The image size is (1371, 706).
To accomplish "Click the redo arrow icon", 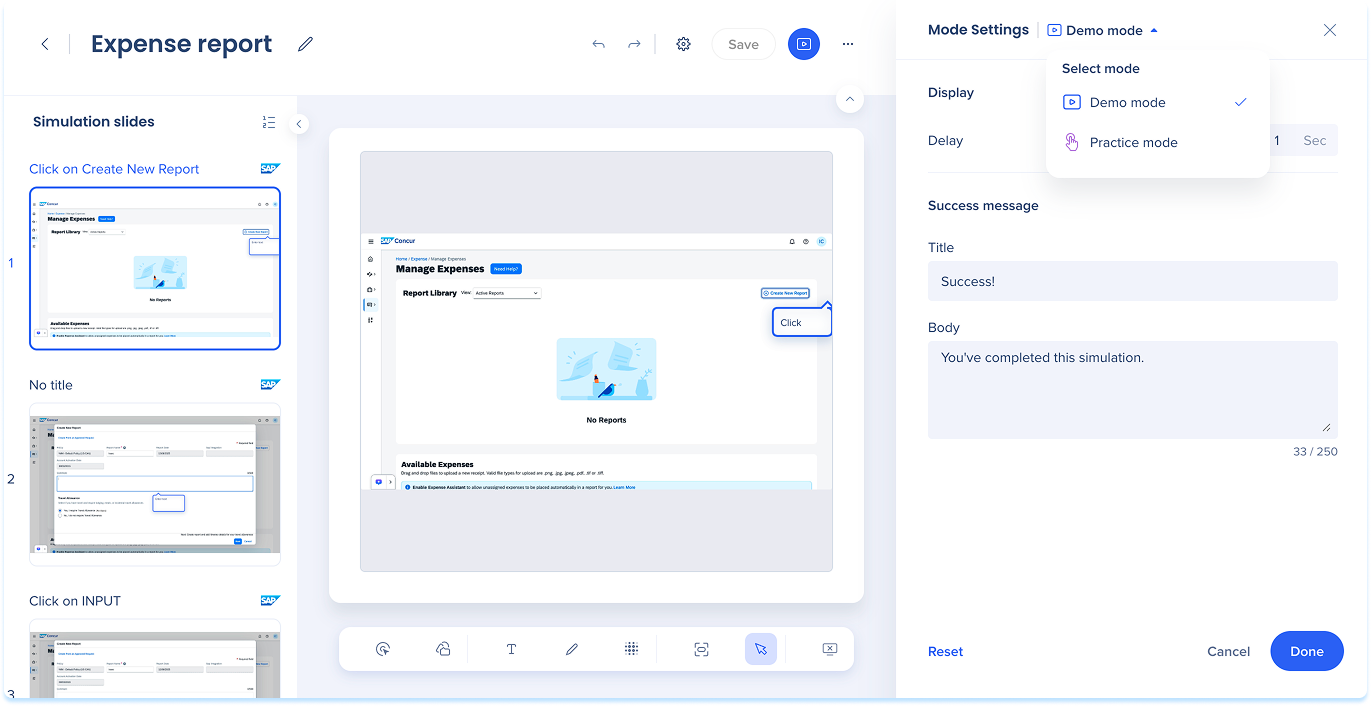I will click(634, 44).
